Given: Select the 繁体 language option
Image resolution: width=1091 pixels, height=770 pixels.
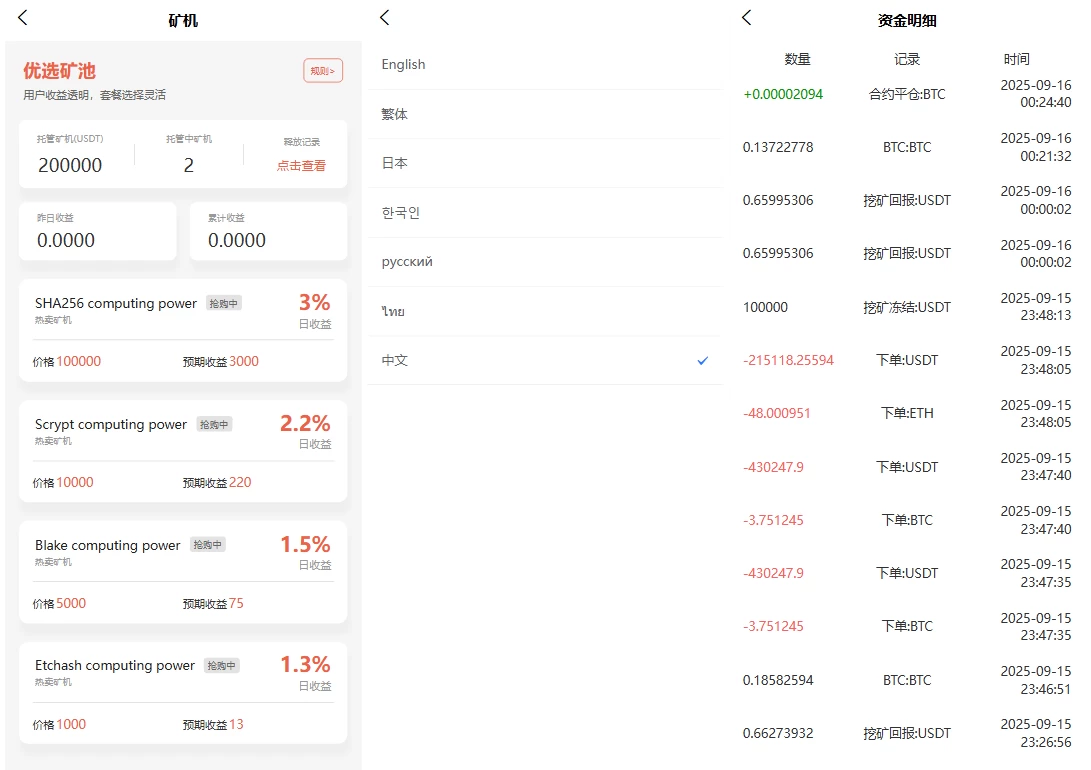Looking at the screenshot, I should (x=393, y=114).
